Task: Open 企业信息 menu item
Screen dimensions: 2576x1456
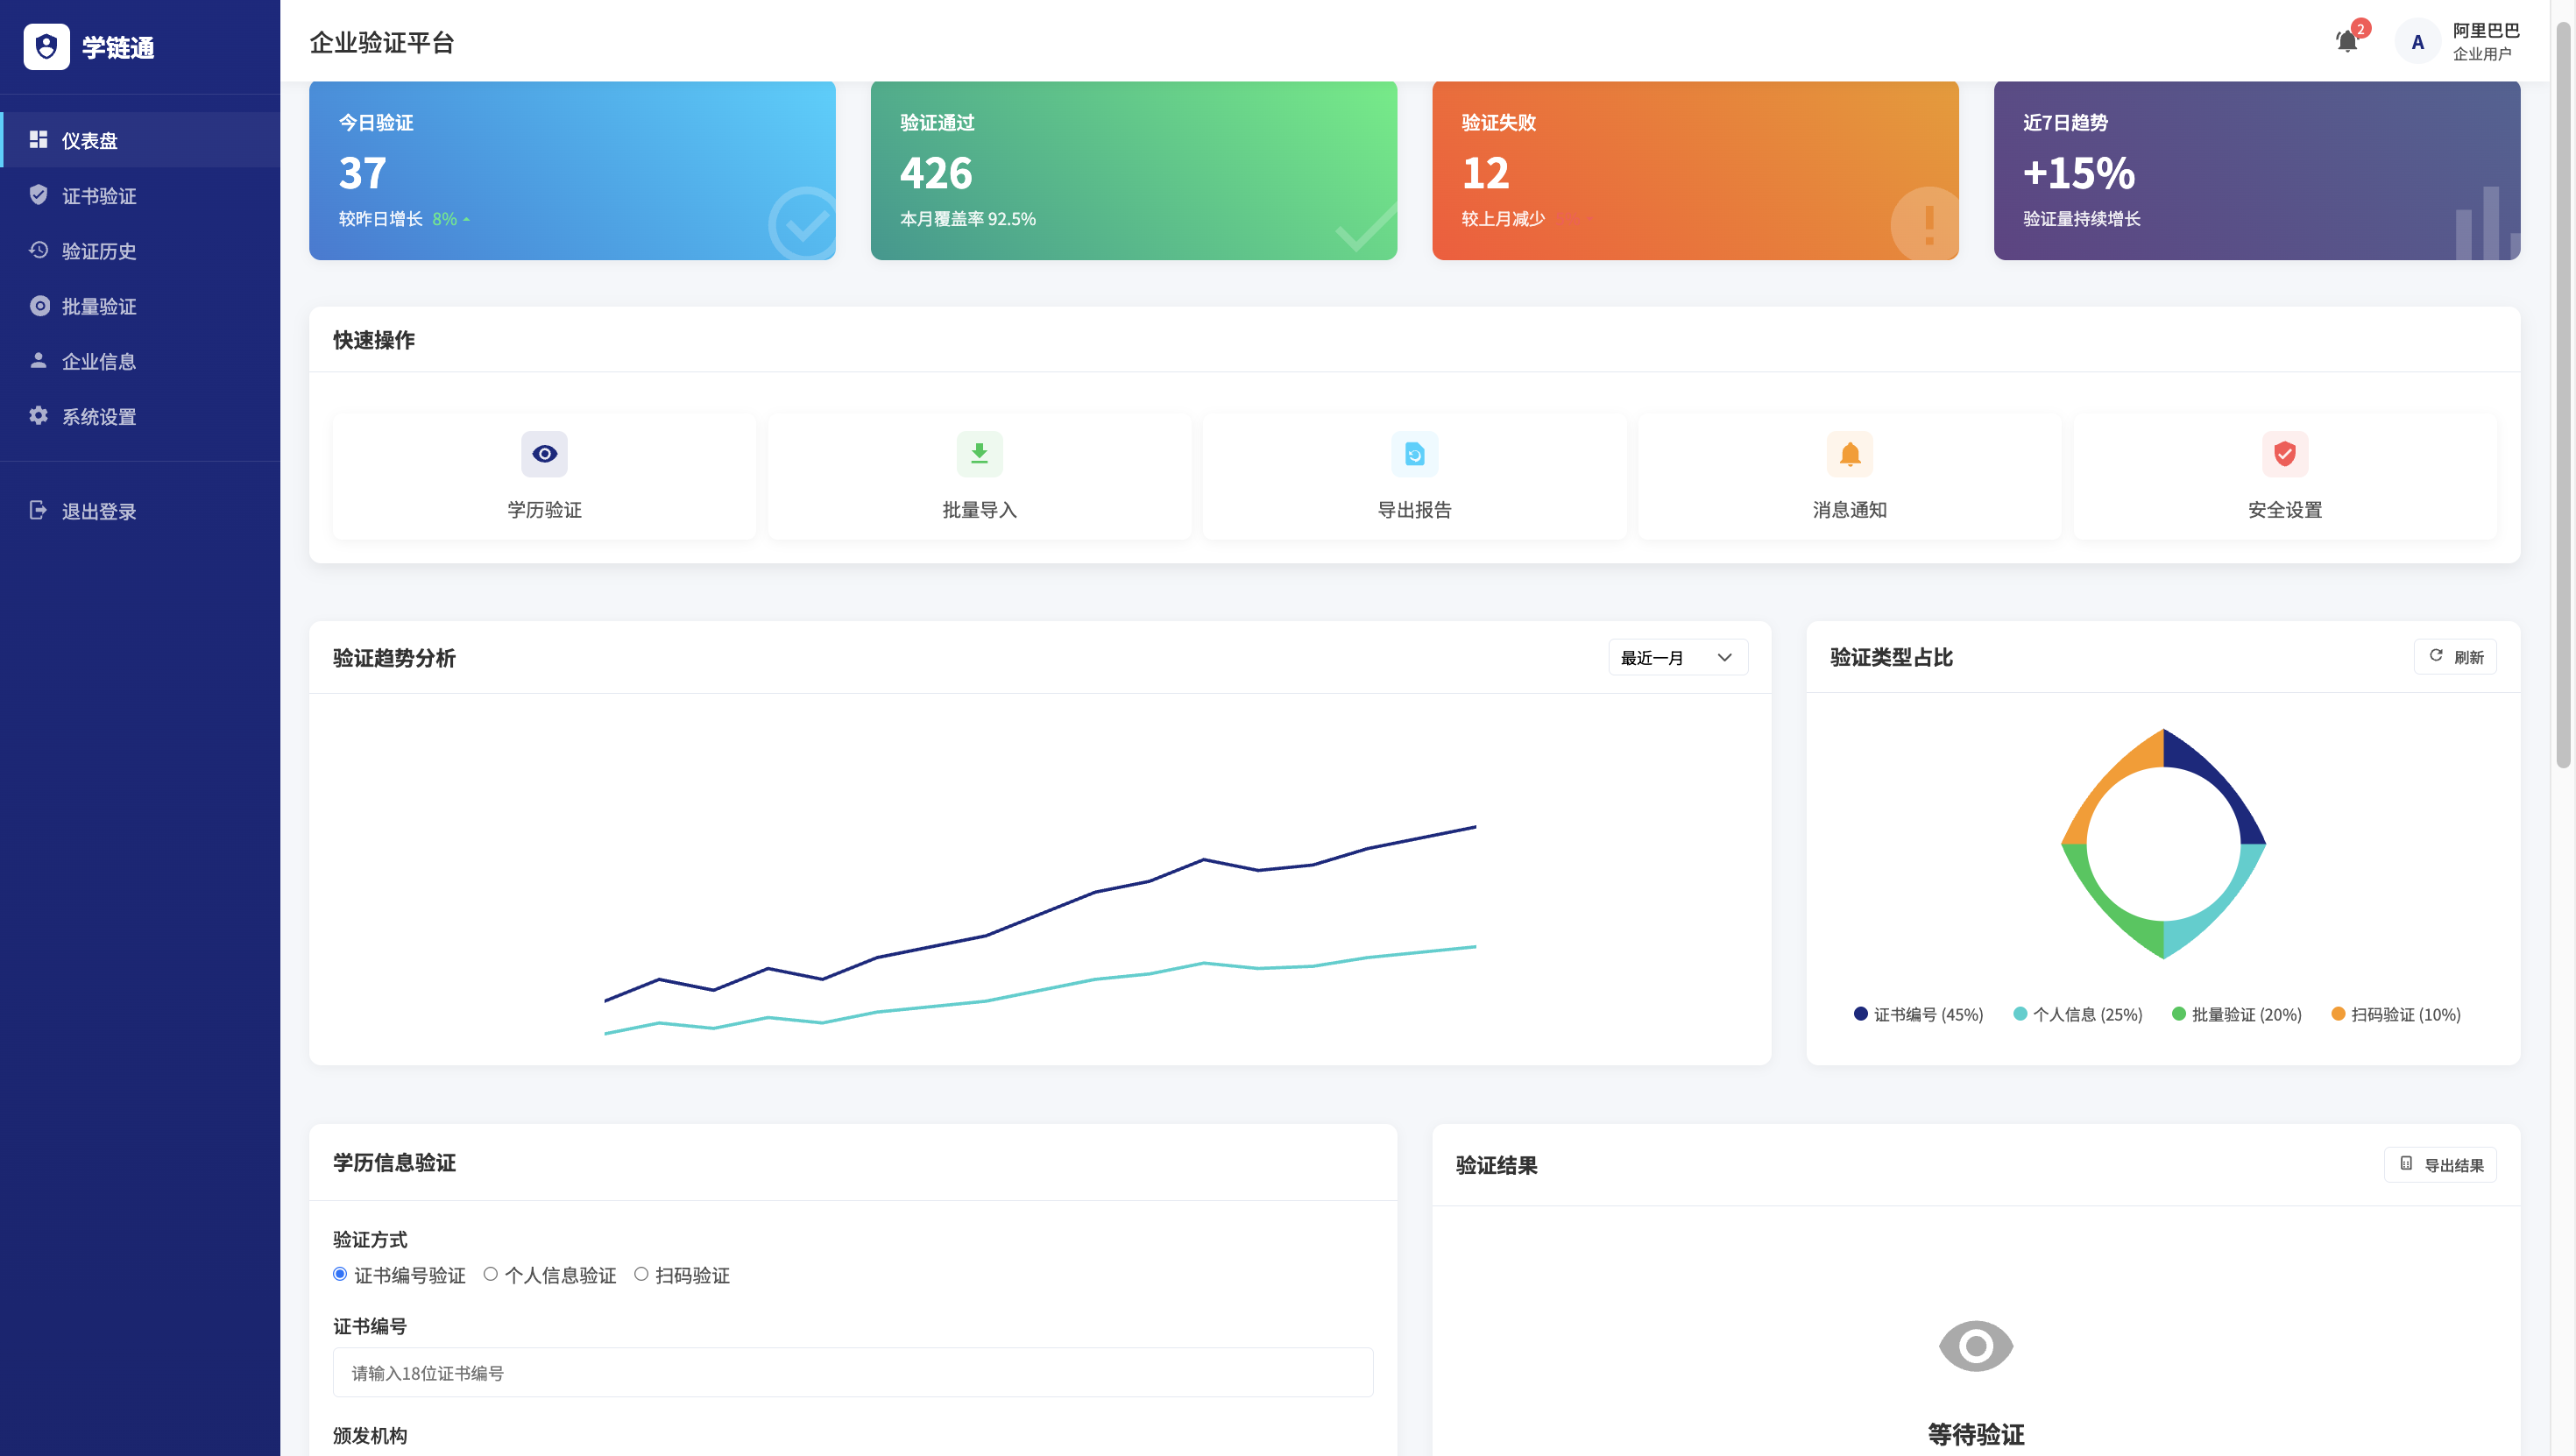Action: pos(140,361)
